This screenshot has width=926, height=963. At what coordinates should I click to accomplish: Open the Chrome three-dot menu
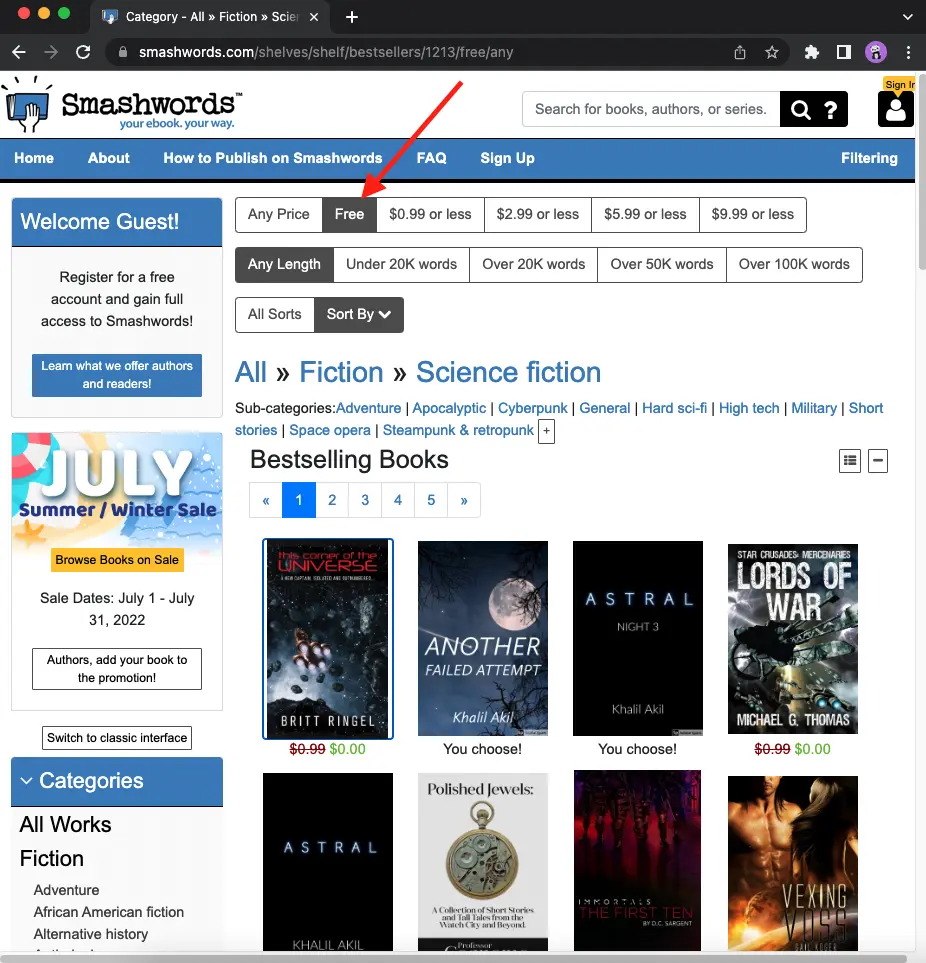coord(908,52)
